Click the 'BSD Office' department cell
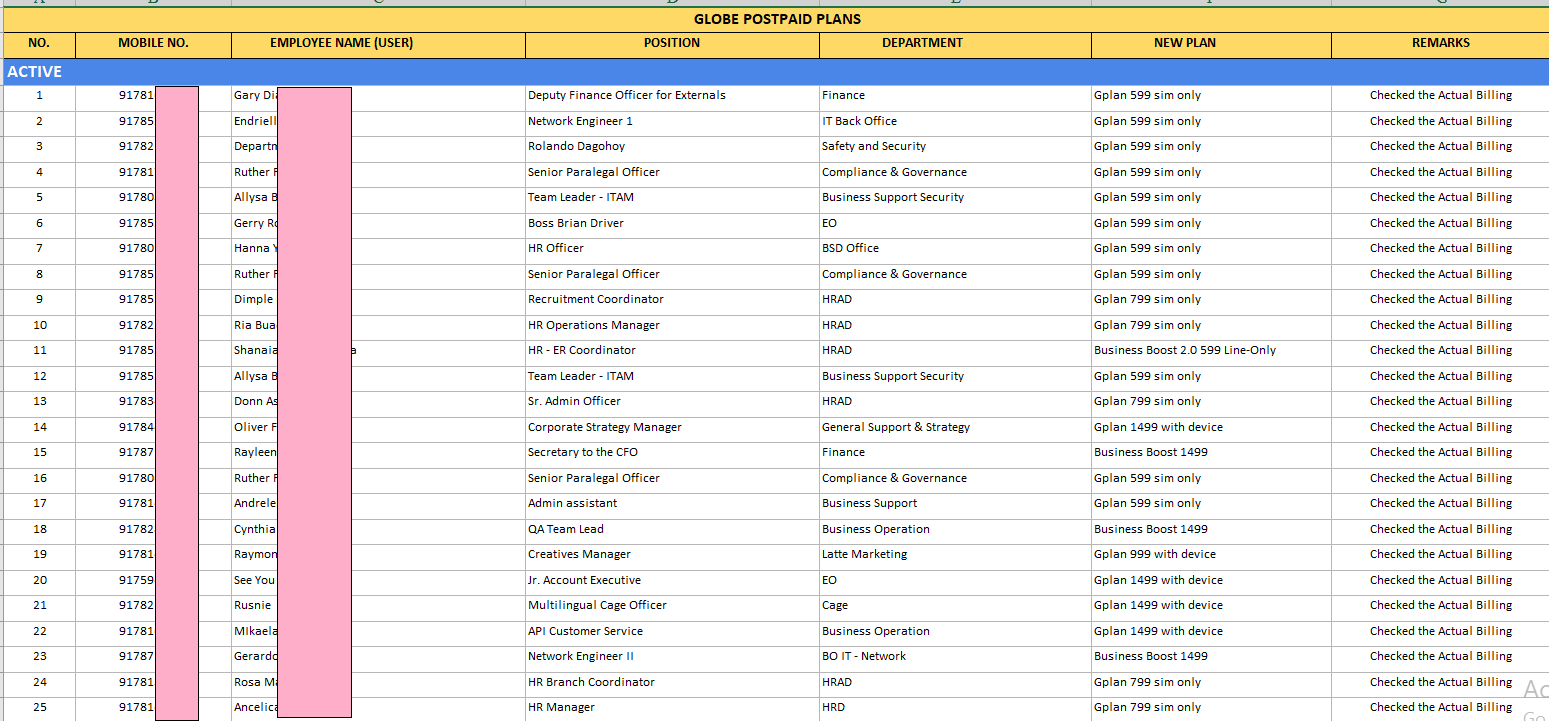The width and height of the screenshot is (1549, 721). tap(955, 249)
